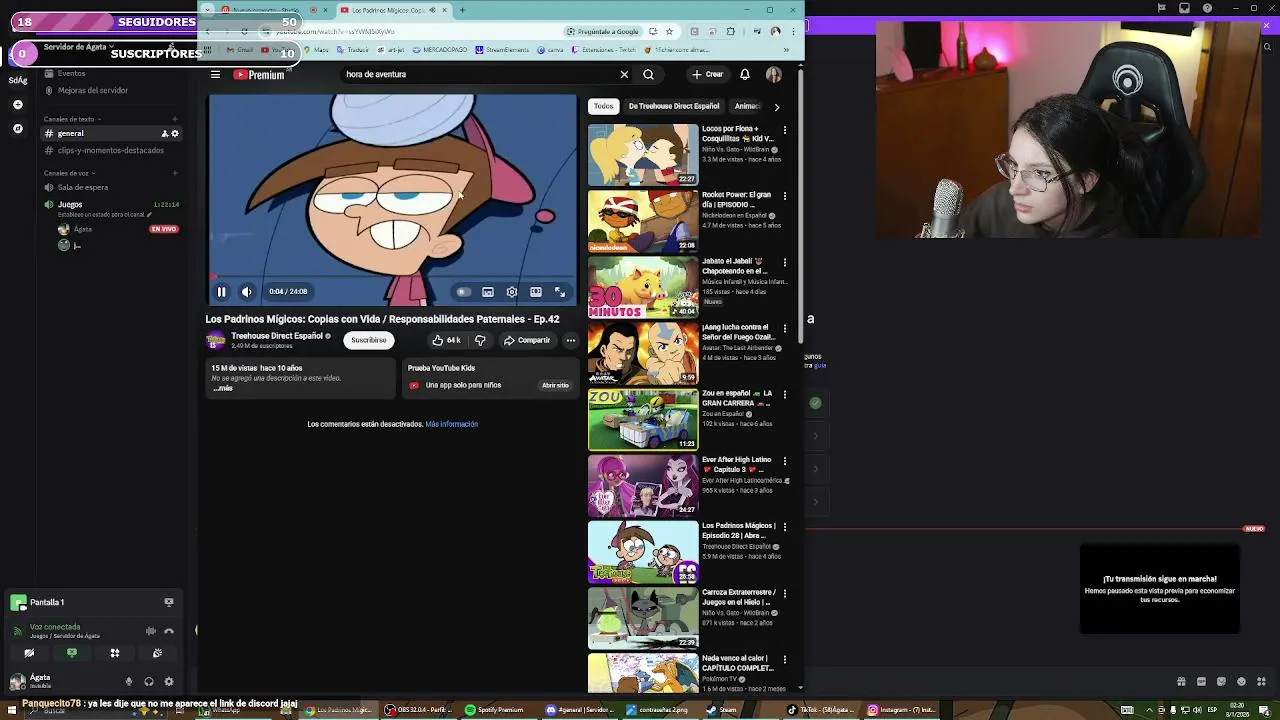Open the StreamElements bookmark
This screenshot has width=1280, height=720.
pos(502,50)
